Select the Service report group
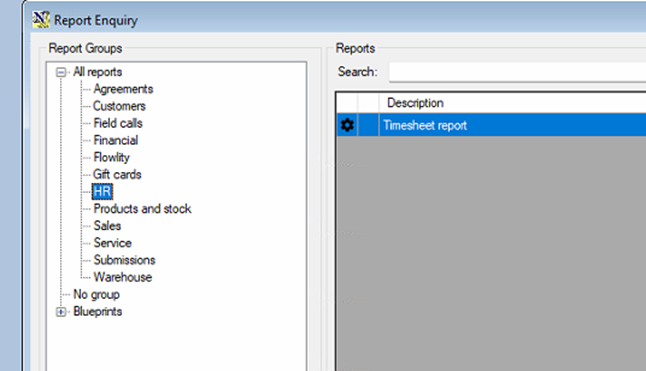Image resolution: width=646 pixels, height=371 pixels. 112,243
